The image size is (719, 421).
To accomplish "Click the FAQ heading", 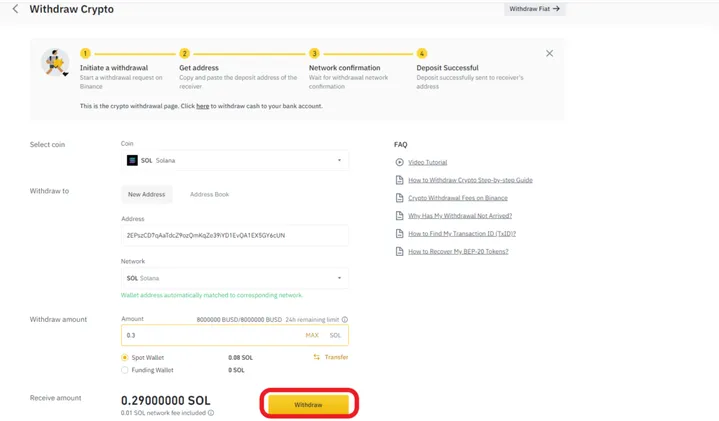I will point(400,144).
